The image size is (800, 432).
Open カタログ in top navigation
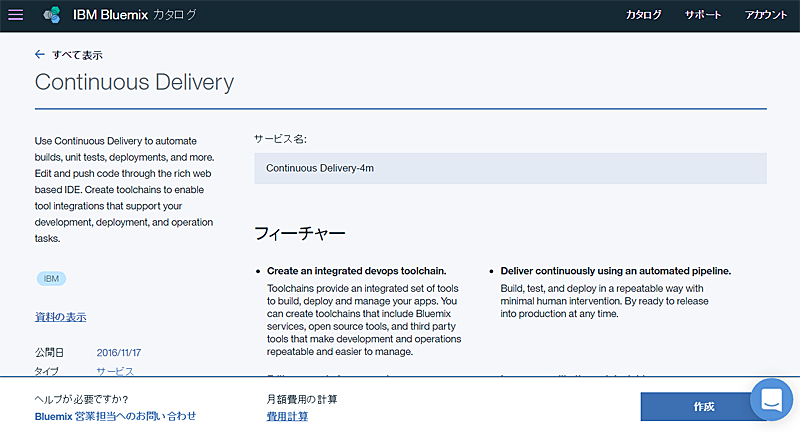643,15
